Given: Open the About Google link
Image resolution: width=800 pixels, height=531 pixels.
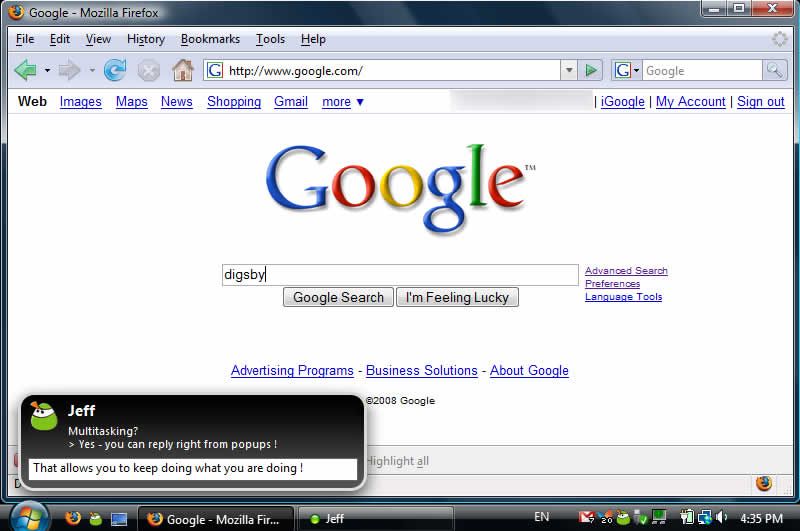Looking at the screenshot, I should (529, 370).
